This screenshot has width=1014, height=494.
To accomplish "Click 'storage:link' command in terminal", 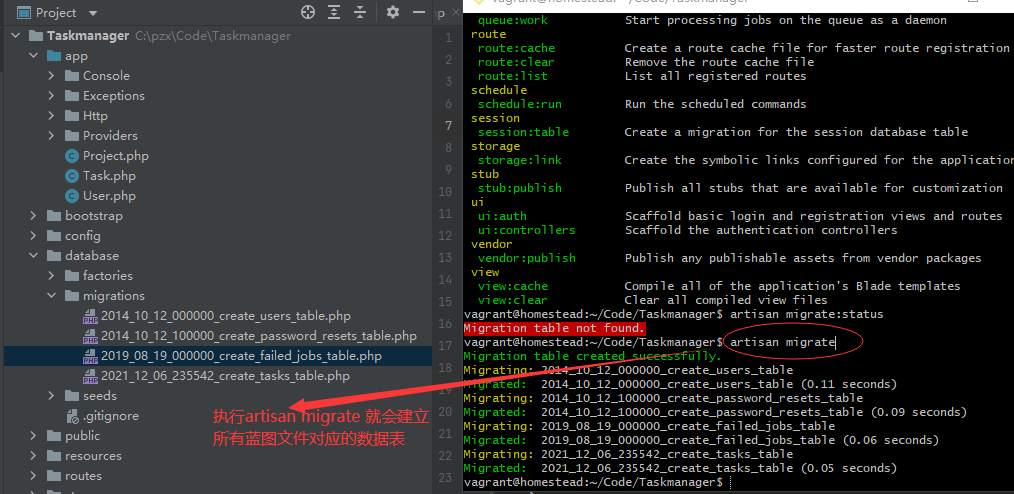I will coord(519,160).
